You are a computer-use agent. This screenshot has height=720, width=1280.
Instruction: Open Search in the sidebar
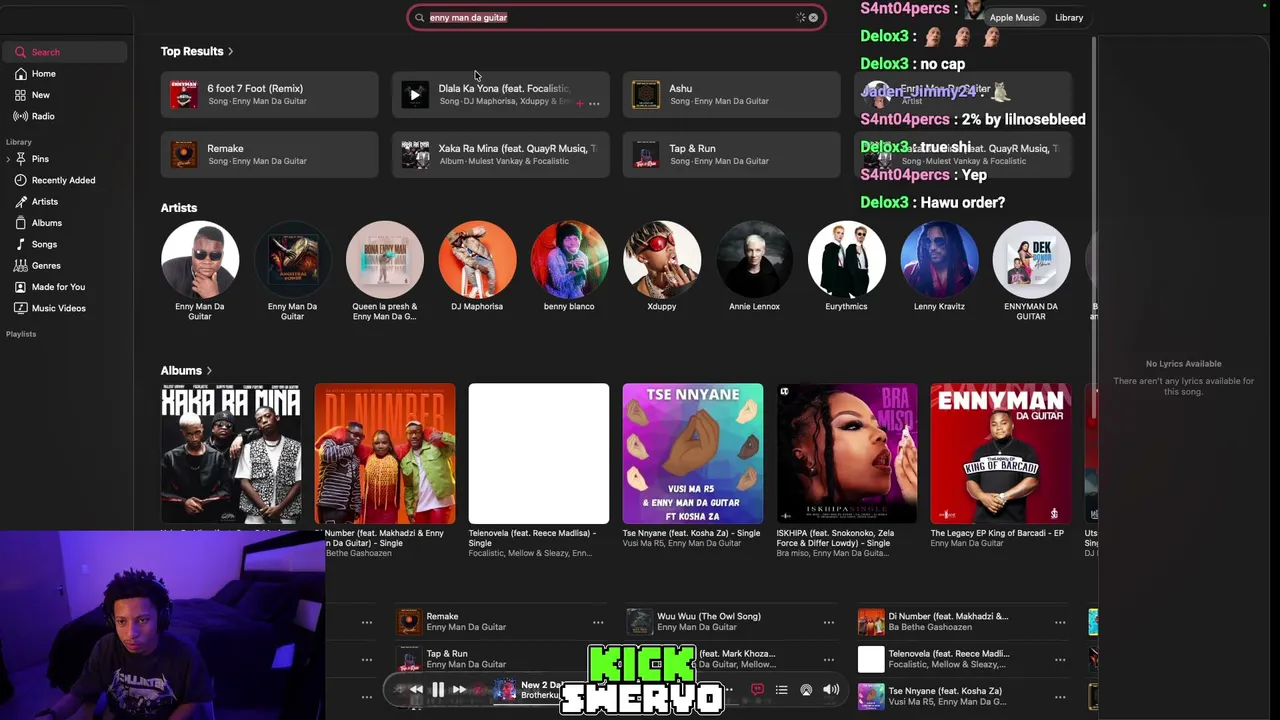click(x=63, y=52)
